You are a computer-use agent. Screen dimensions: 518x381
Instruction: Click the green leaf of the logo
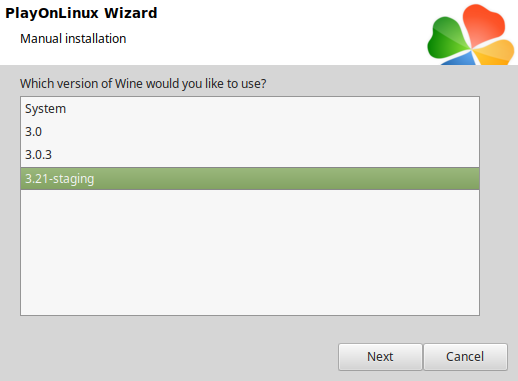click(447, 40)
